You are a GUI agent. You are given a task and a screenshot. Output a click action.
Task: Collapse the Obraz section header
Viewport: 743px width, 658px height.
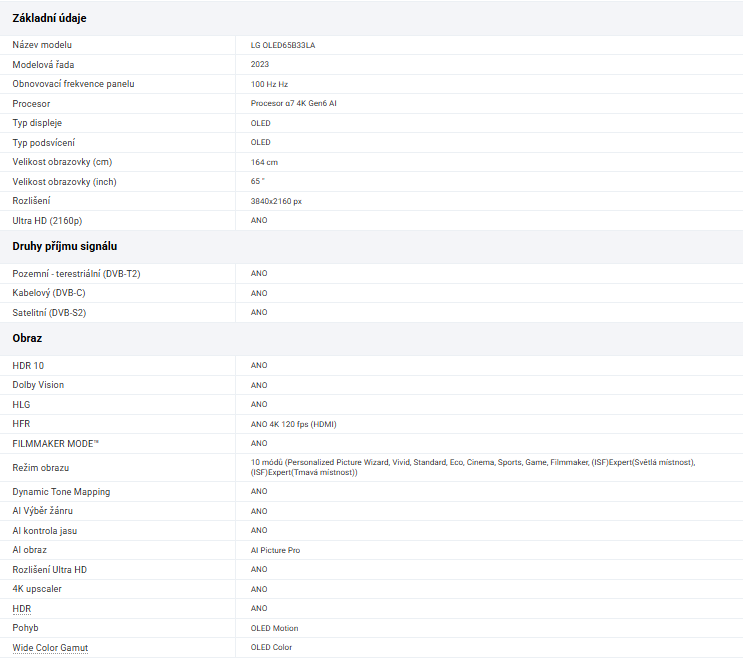pyautogui.click(x=27, y=339)
